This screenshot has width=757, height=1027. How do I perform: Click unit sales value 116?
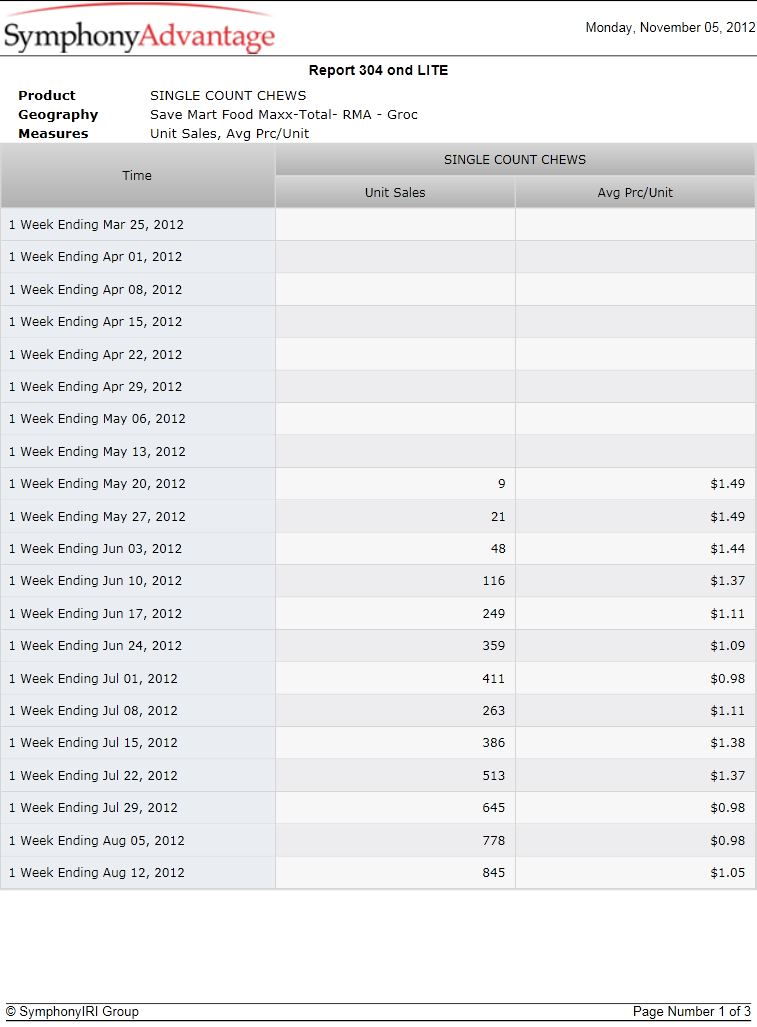494,581
